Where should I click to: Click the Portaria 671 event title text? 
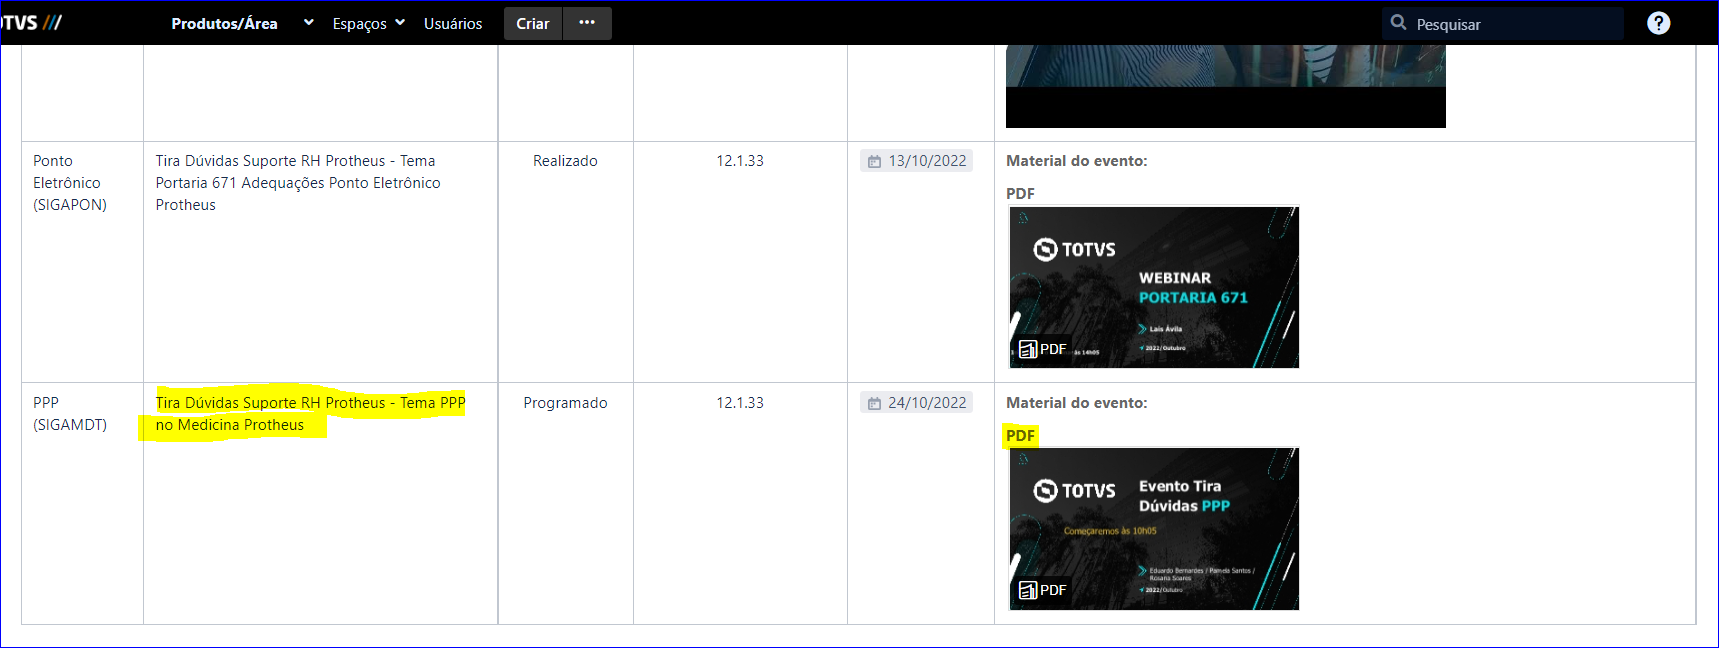[x=297, y=182]
